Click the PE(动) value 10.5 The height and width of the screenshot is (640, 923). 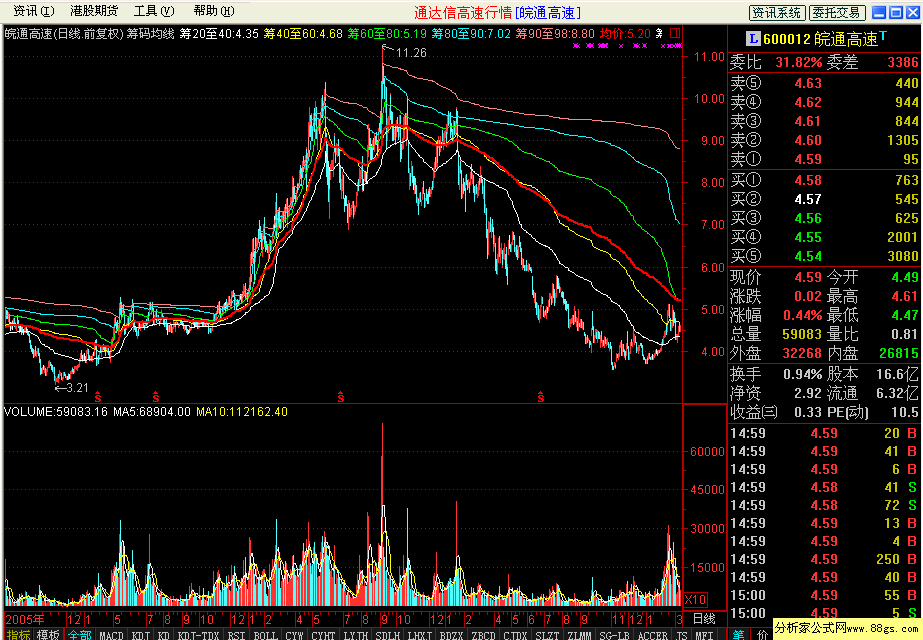pos(905,412)
